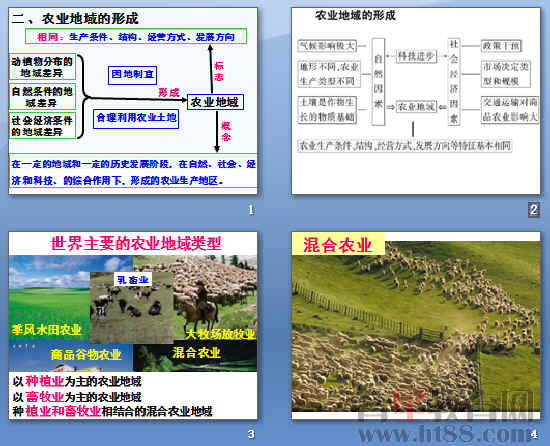Click the slide number 1 label
Screen dimensions: 550x446
[x=251, y=210]
